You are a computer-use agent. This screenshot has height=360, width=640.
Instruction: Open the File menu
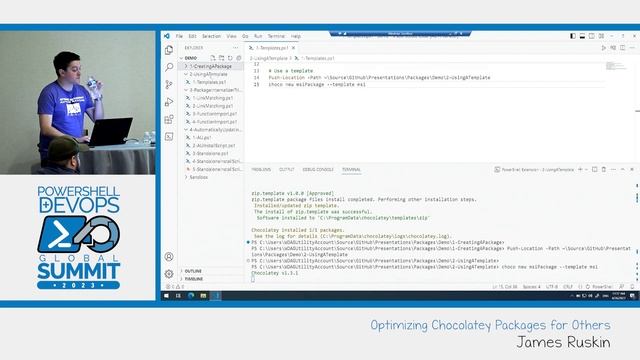179,36
